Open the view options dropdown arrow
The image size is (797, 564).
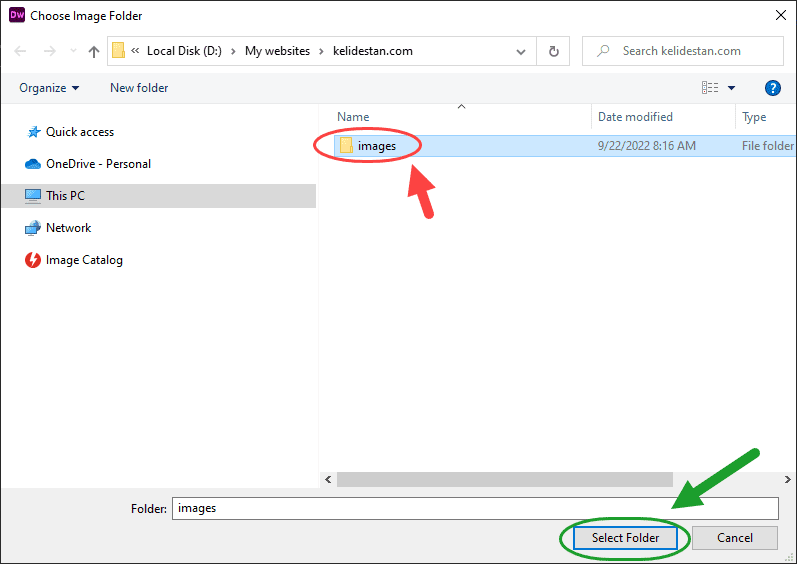(x=731, y=88)
